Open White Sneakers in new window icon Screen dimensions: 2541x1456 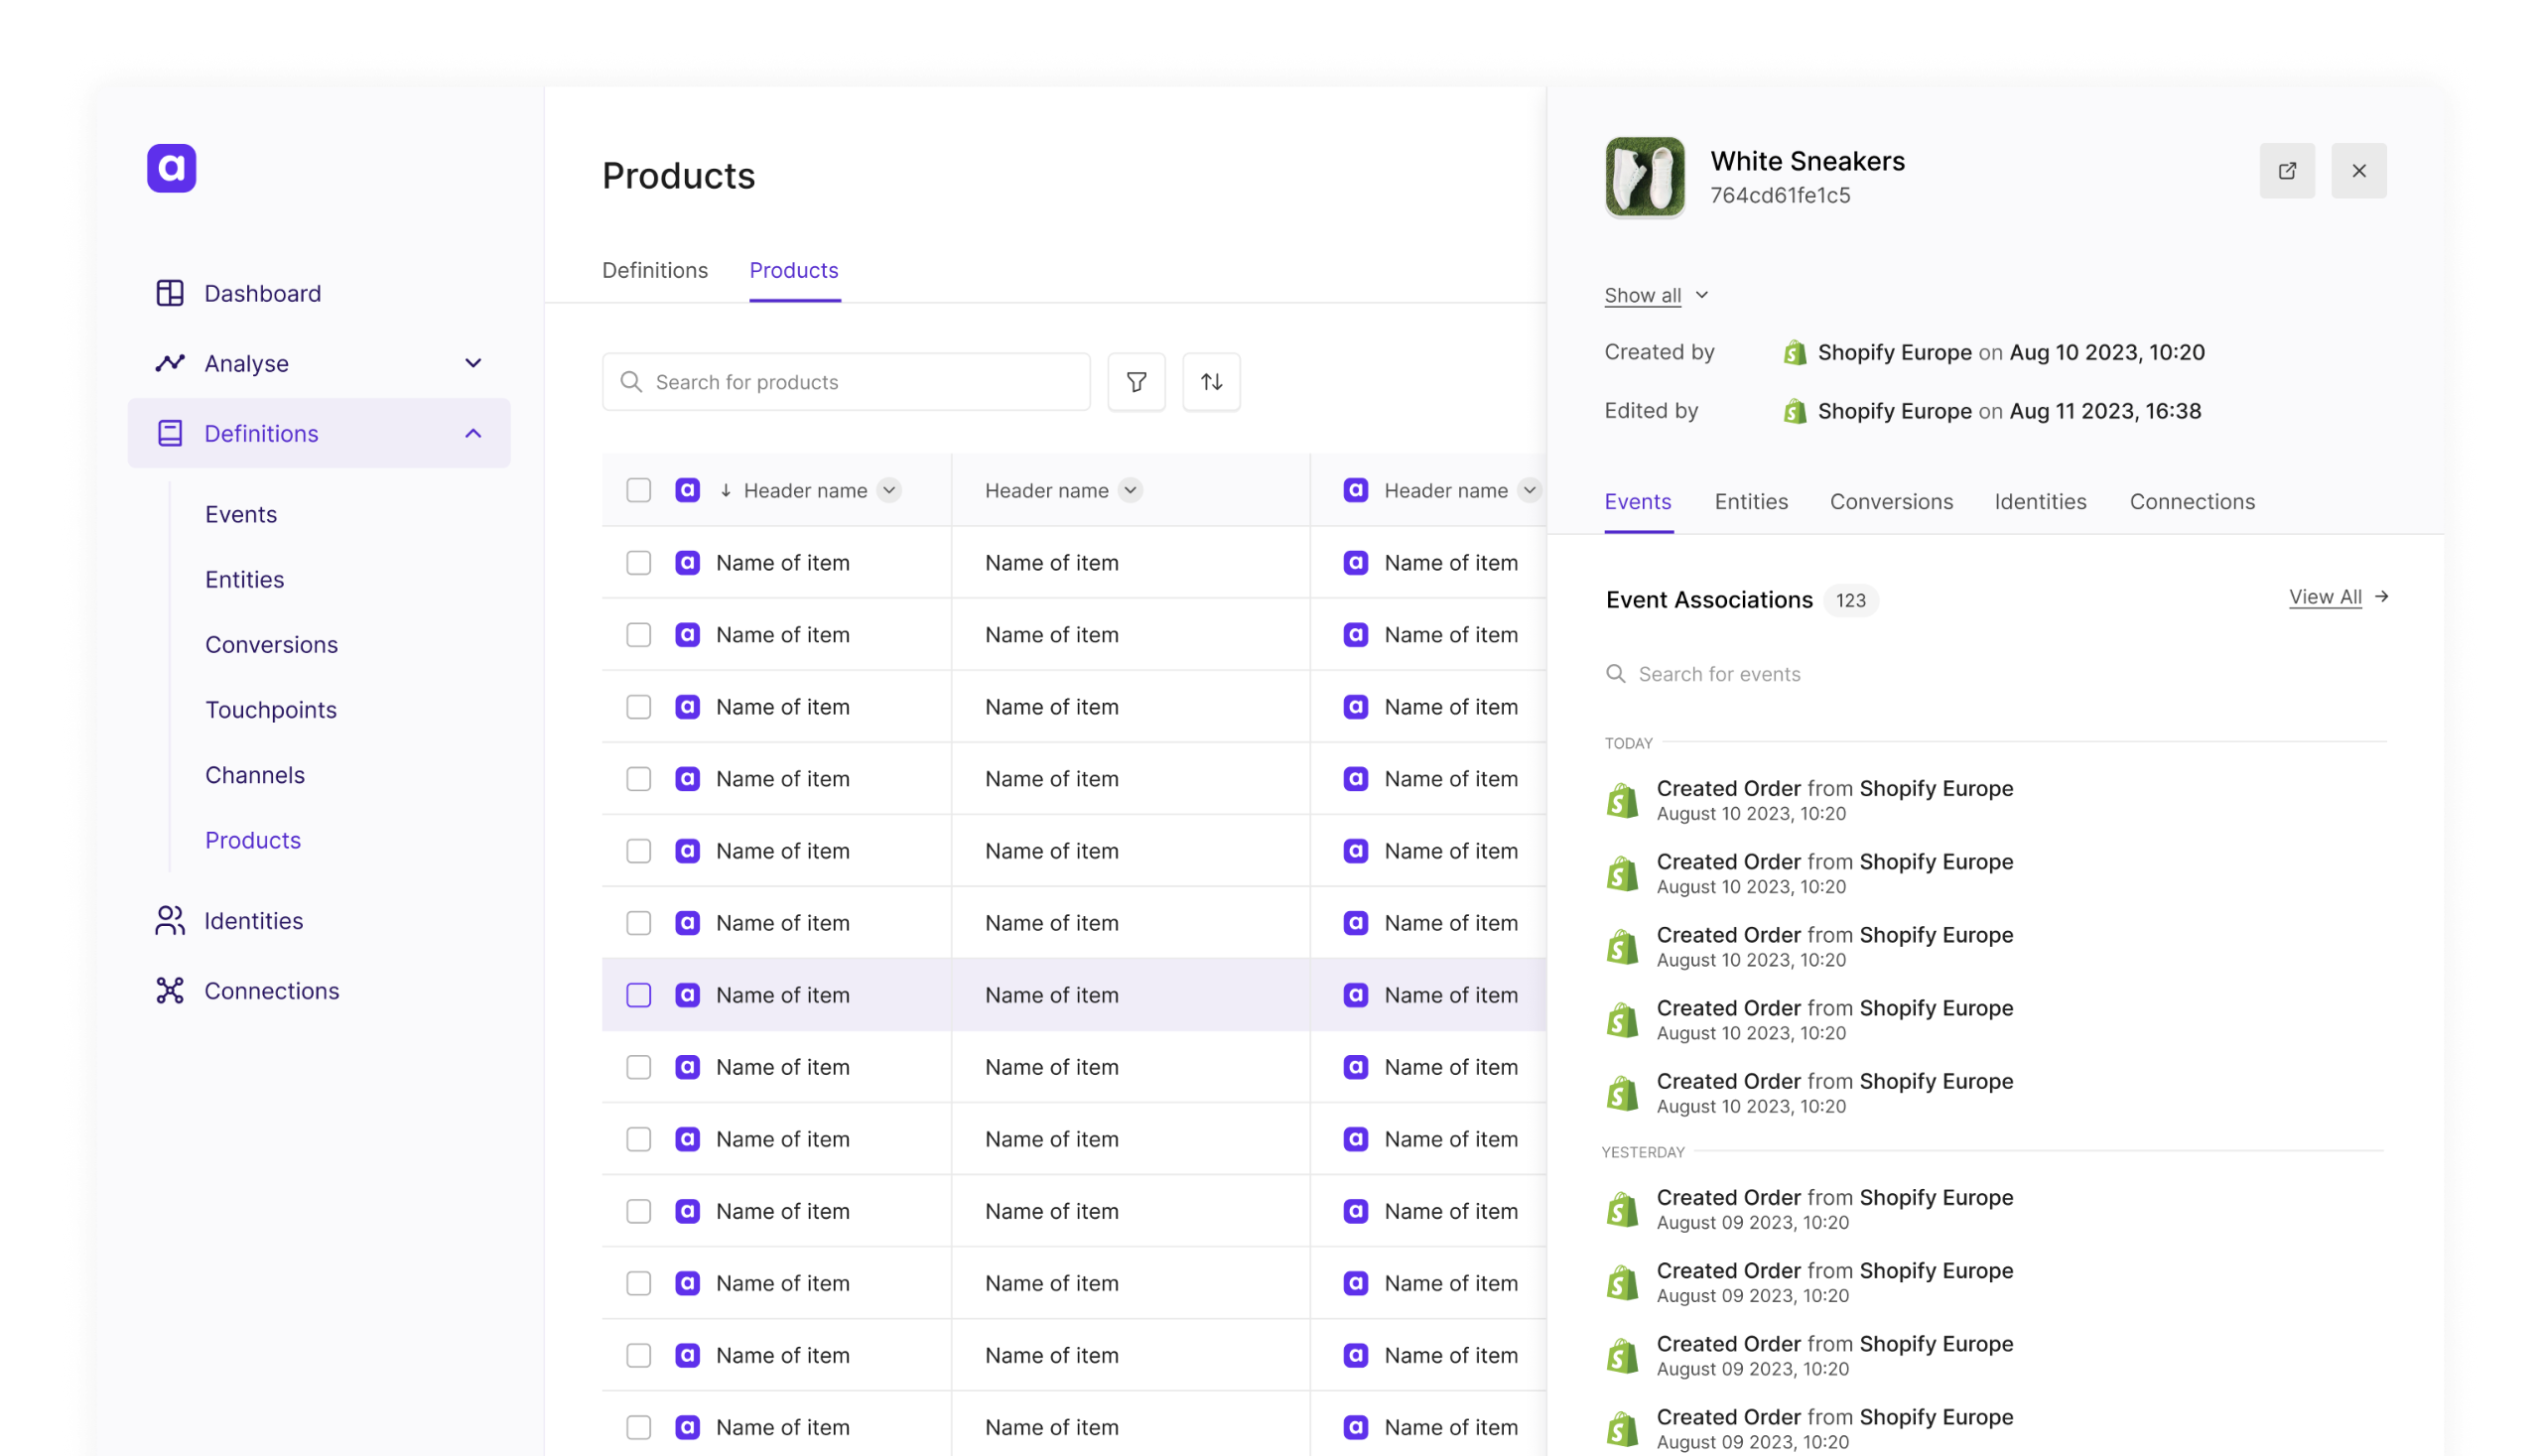2287,170
